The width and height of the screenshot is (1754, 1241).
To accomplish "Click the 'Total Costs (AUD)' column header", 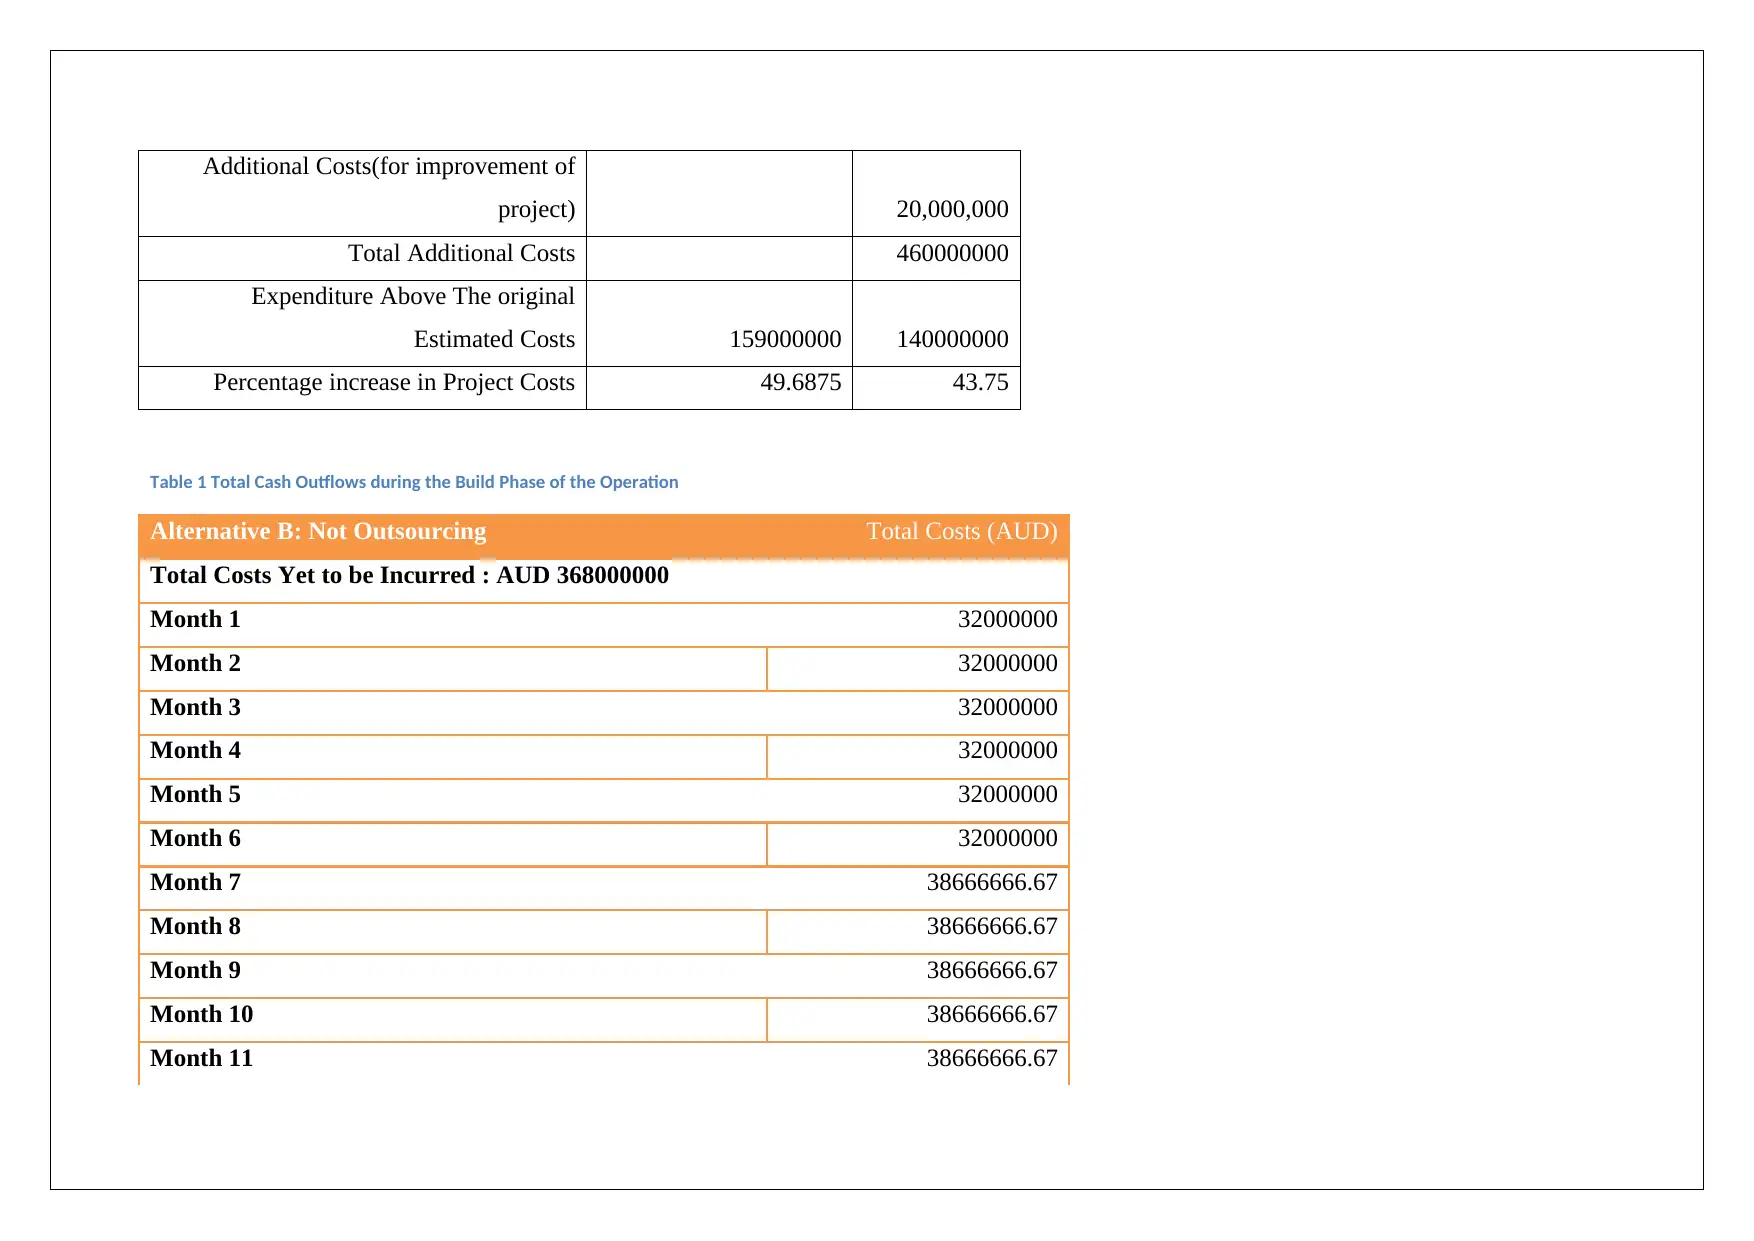I will (x=962, y=531).
